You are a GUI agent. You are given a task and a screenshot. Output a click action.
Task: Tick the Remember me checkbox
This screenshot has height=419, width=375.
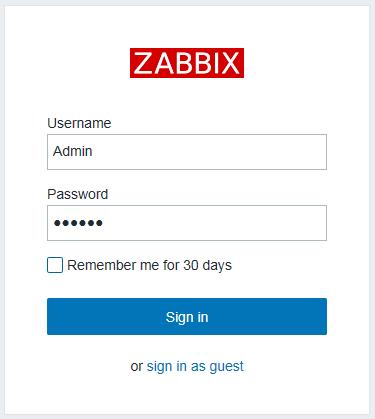pyautogui.click(x=55, y=265)
